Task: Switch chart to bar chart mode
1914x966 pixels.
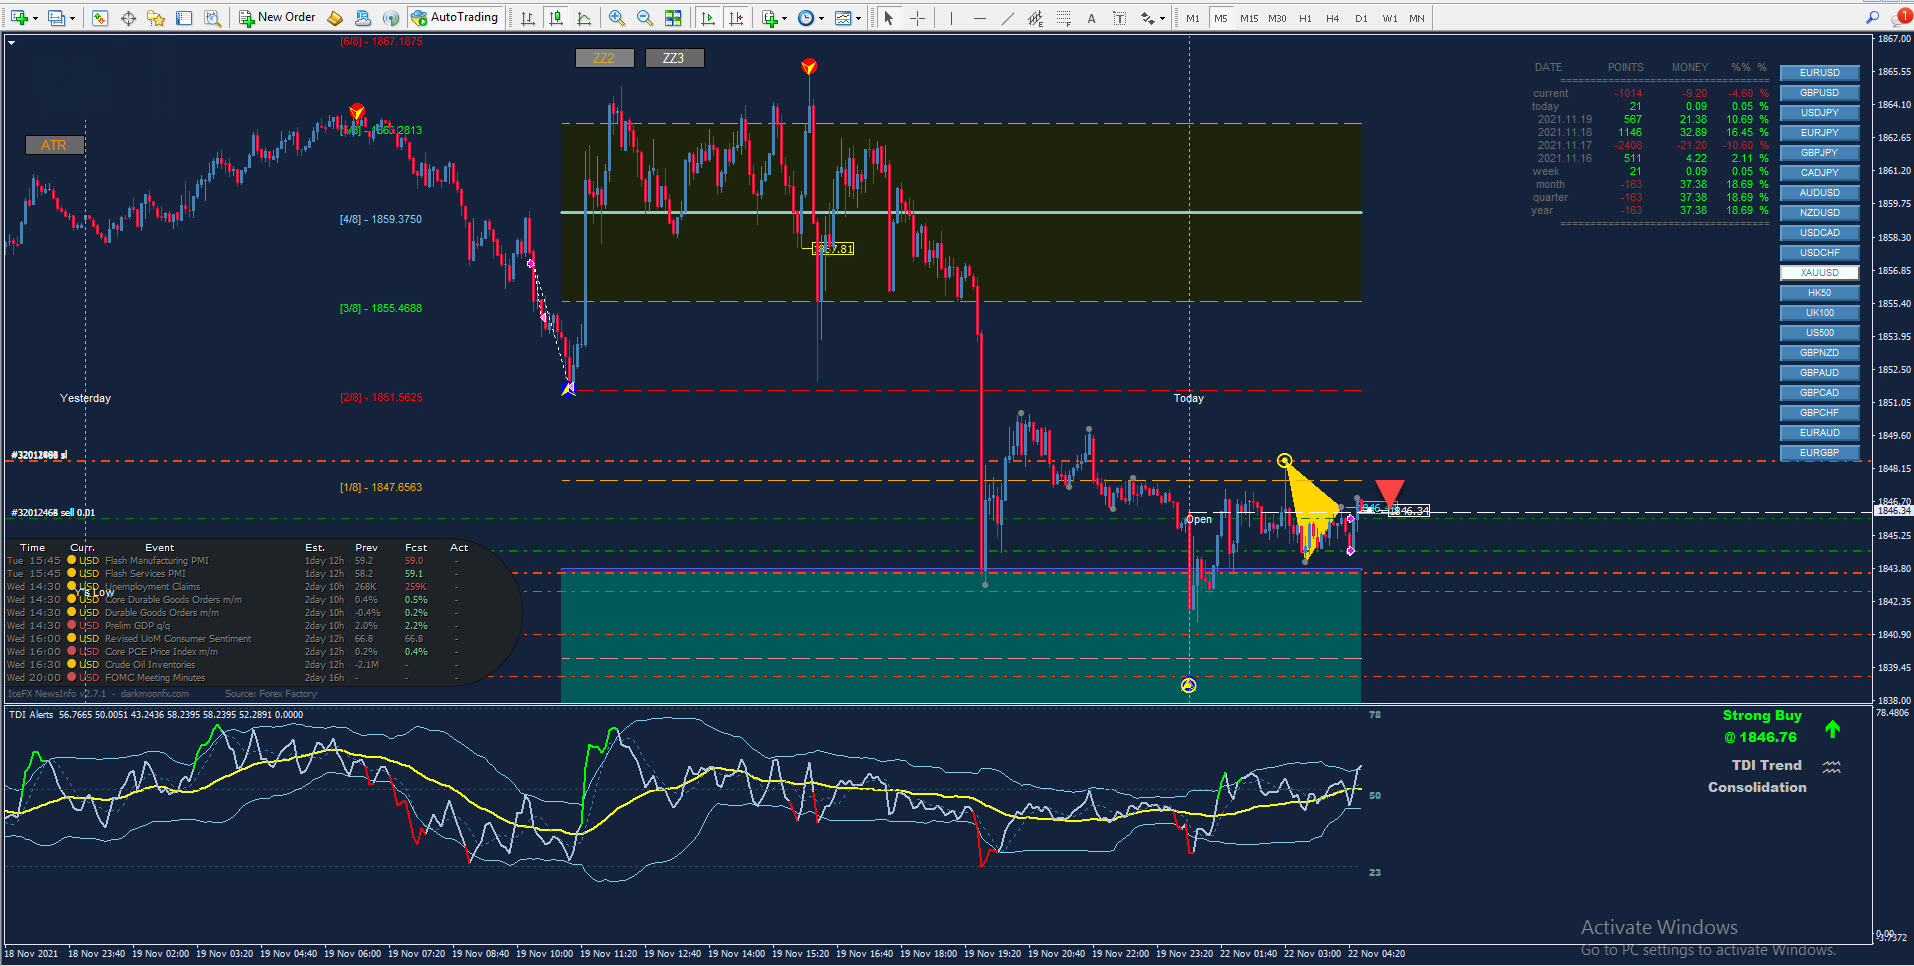Action: coord(527,18)
